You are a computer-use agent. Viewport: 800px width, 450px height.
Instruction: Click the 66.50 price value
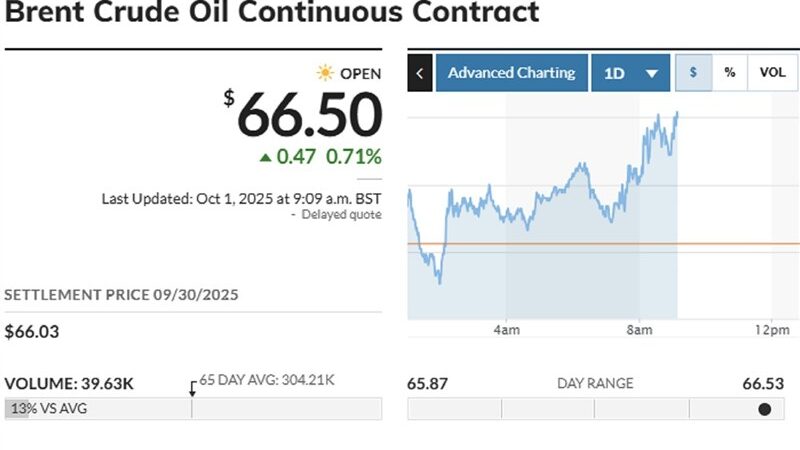point(309,115)
